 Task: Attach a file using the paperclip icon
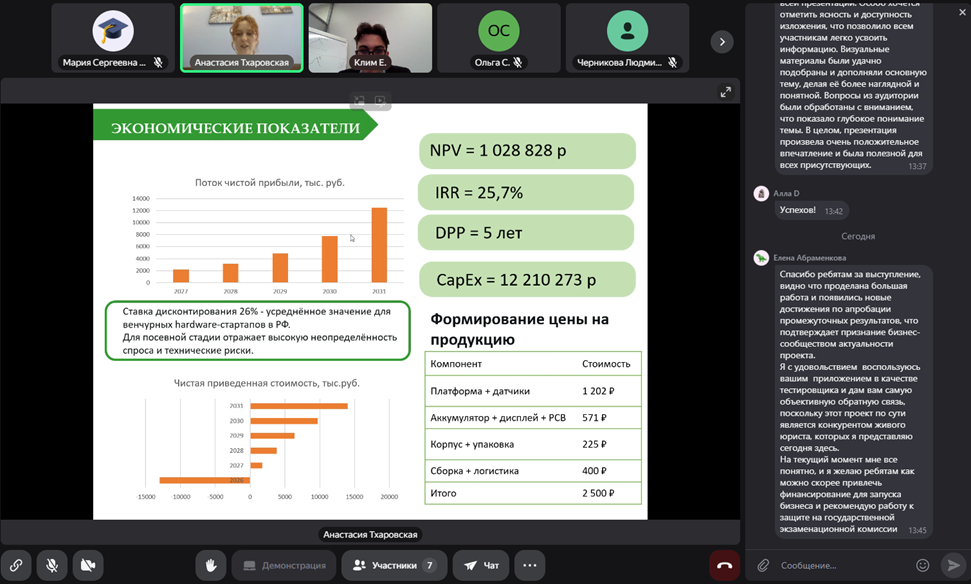pyautogui.click(x=762, y=565)
